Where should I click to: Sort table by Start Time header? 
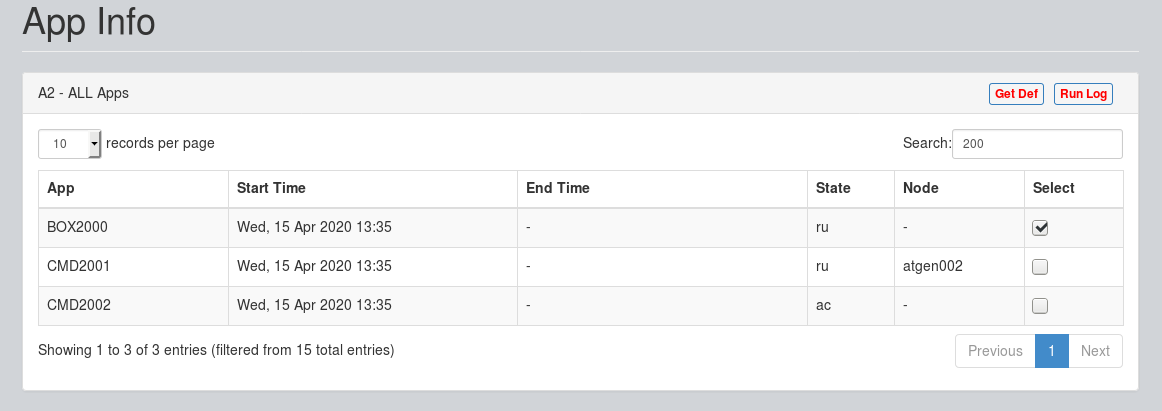pyautogui.click(x=373, y=189)
